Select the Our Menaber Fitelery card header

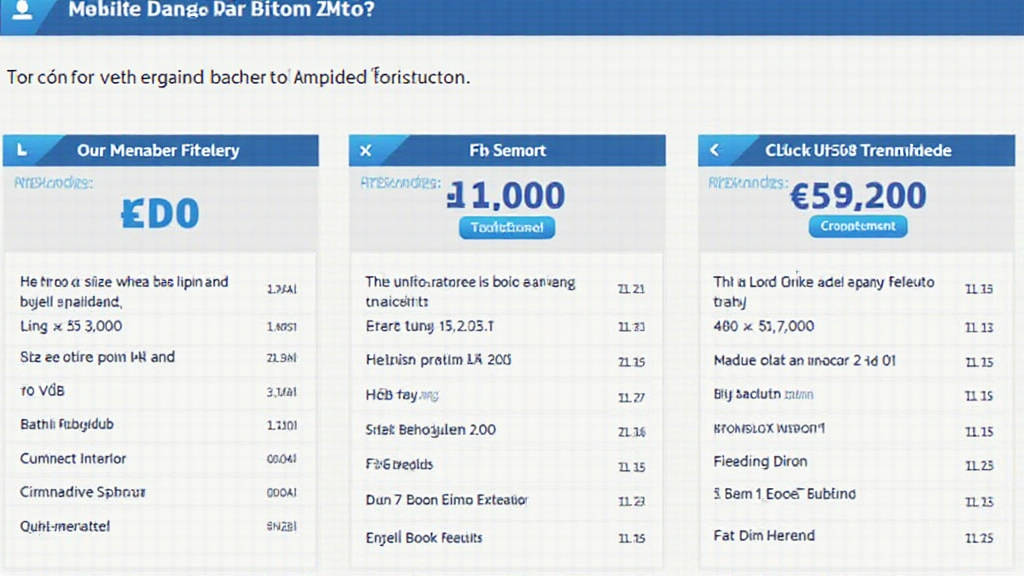[x=158, y=151]
